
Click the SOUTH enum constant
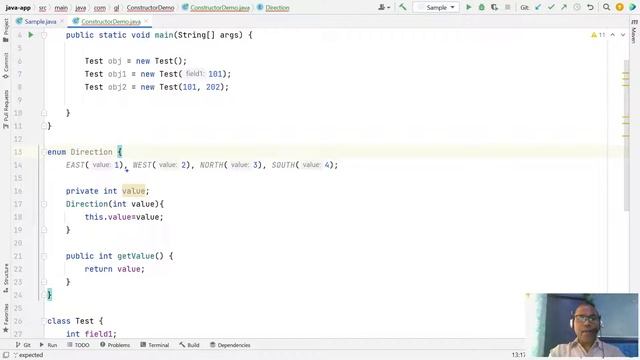click(x=284, y=165)
